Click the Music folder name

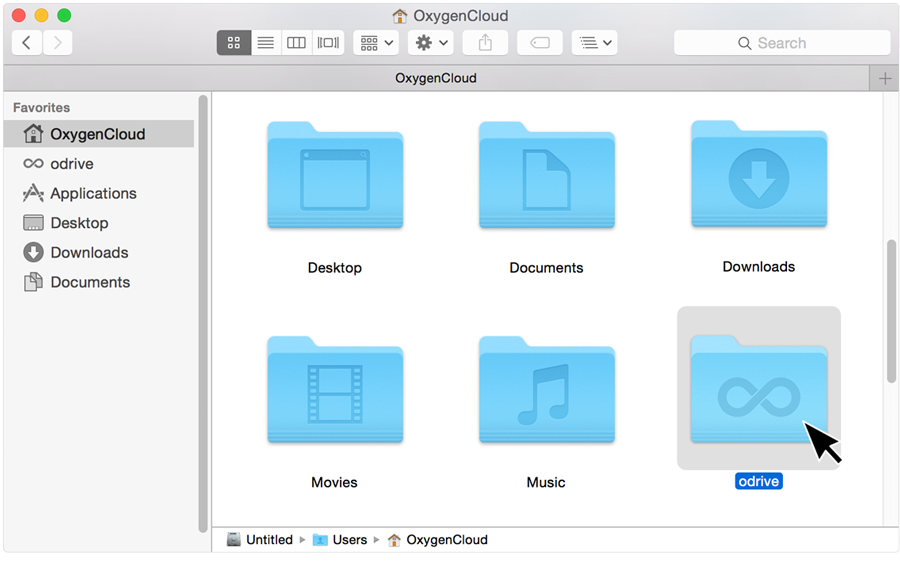tap(546, 482)
